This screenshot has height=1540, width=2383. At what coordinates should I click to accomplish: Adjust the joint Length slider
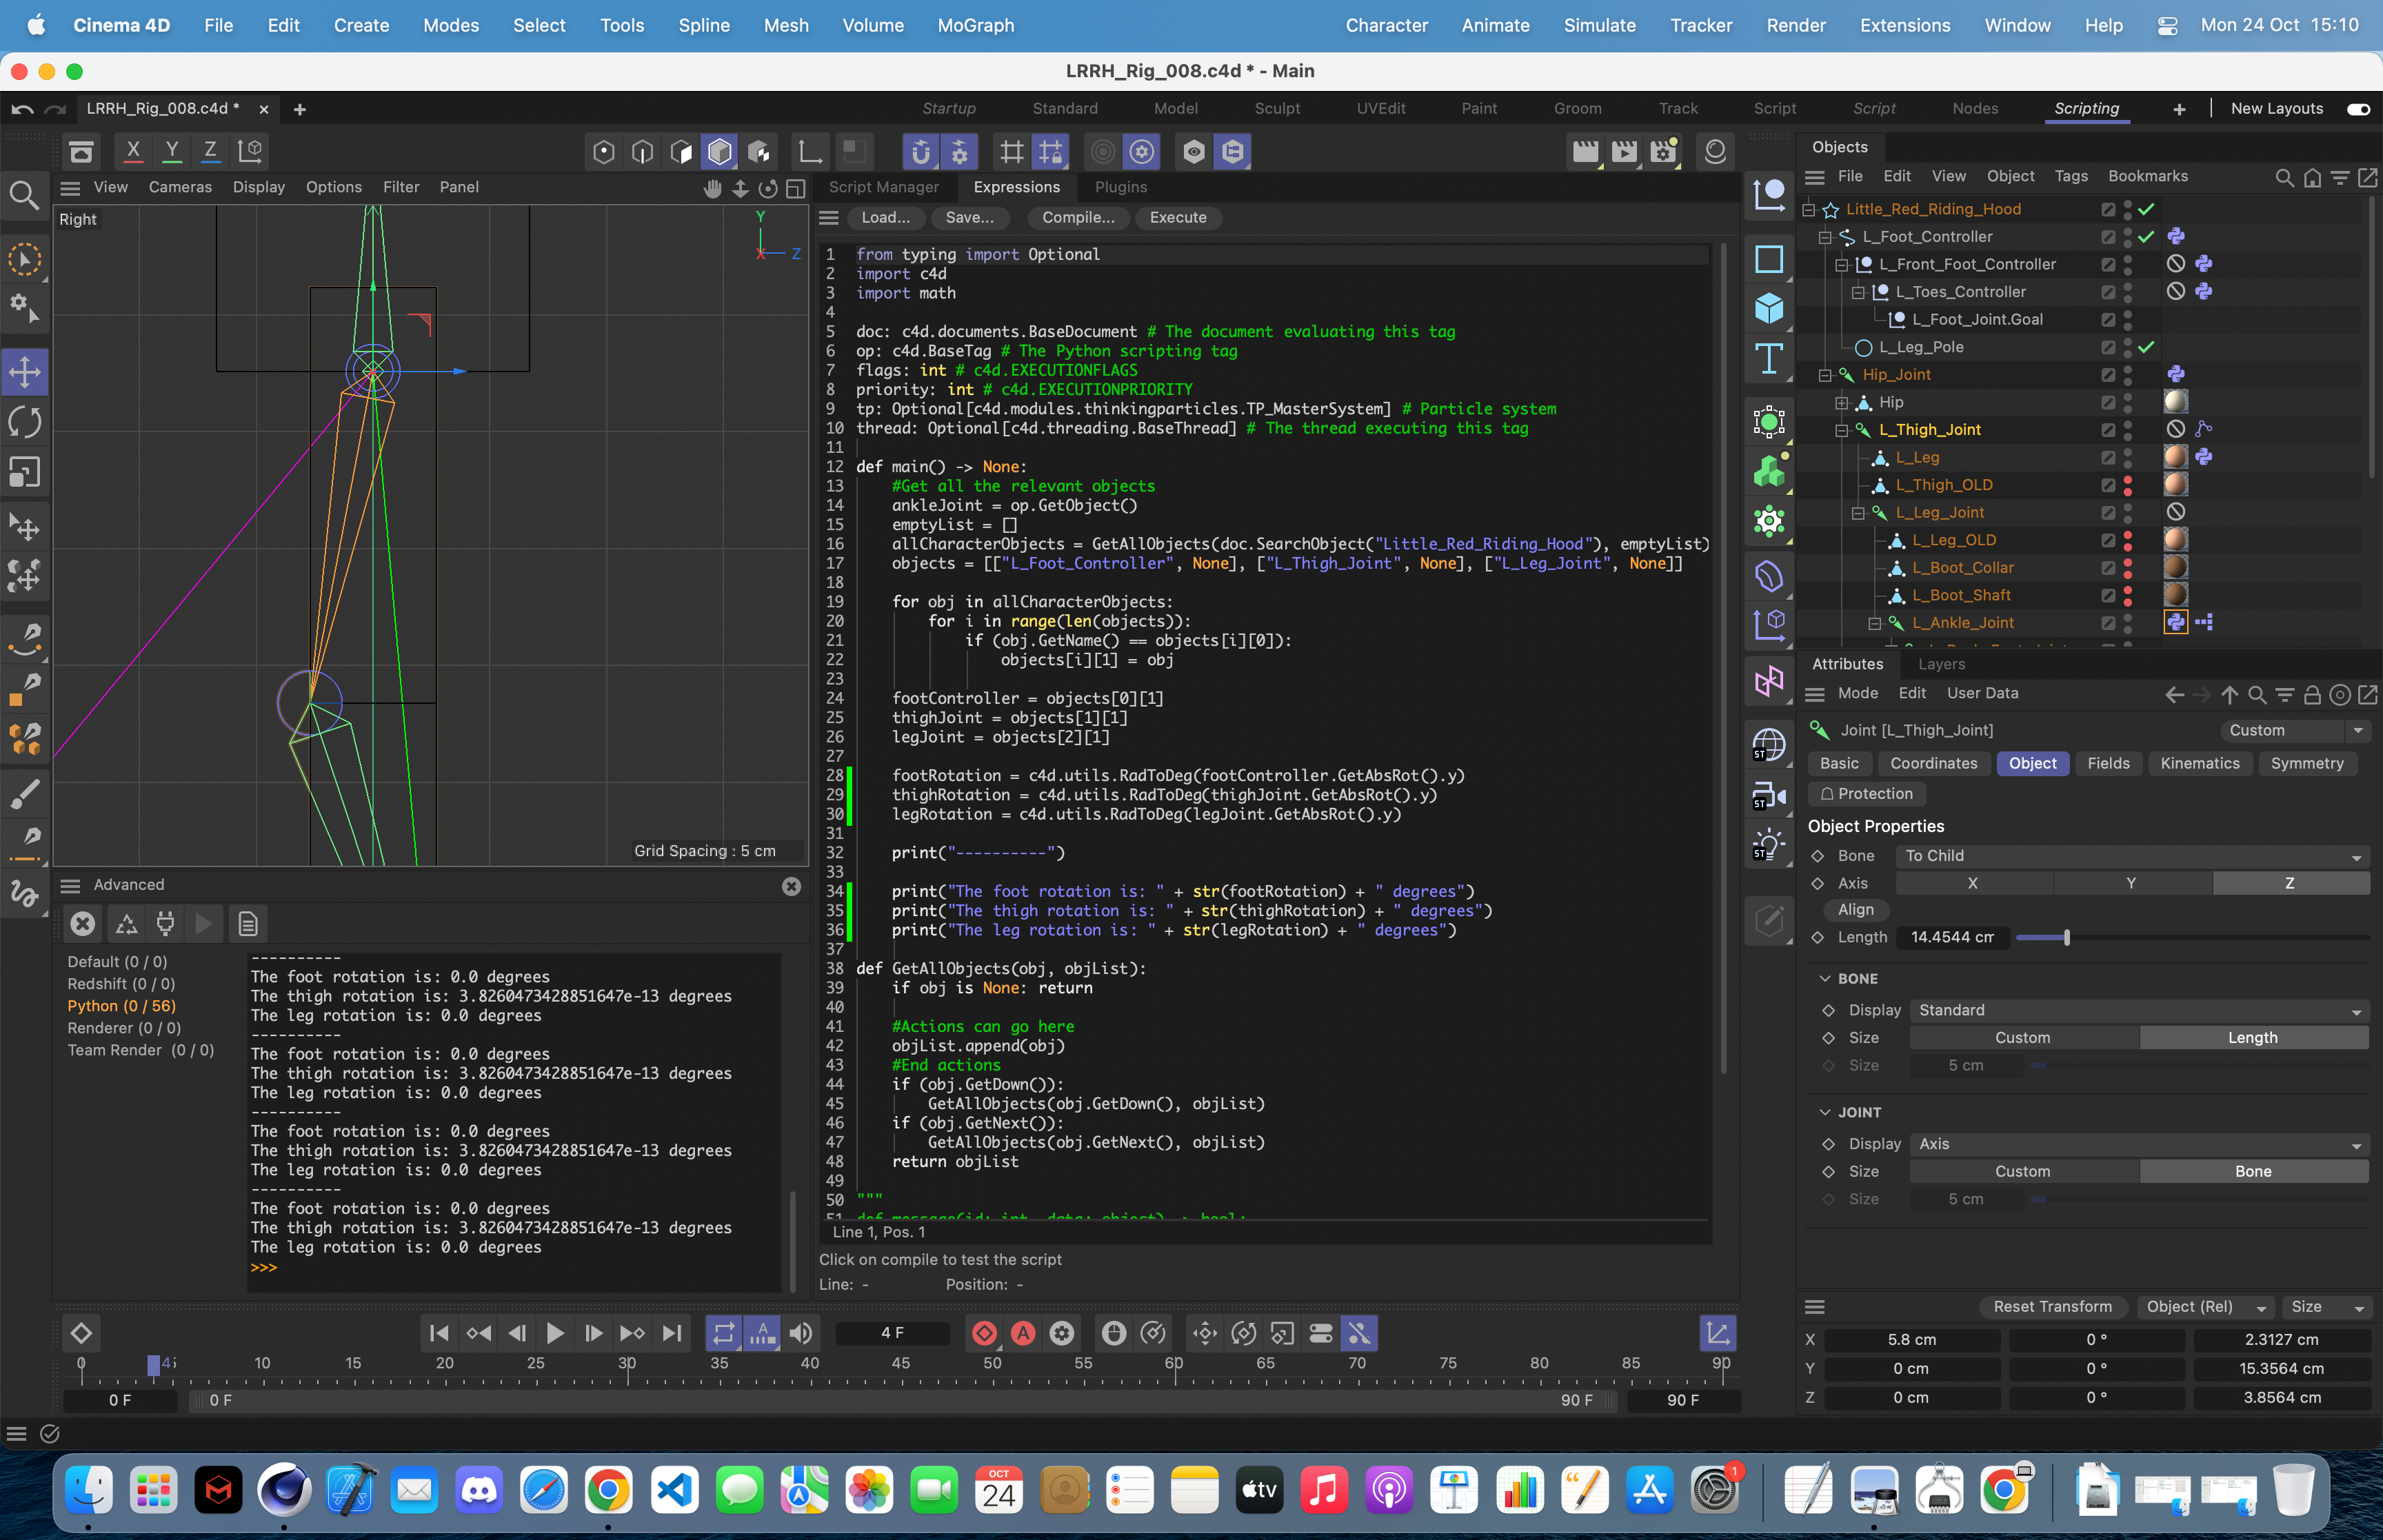(2066, 937)
